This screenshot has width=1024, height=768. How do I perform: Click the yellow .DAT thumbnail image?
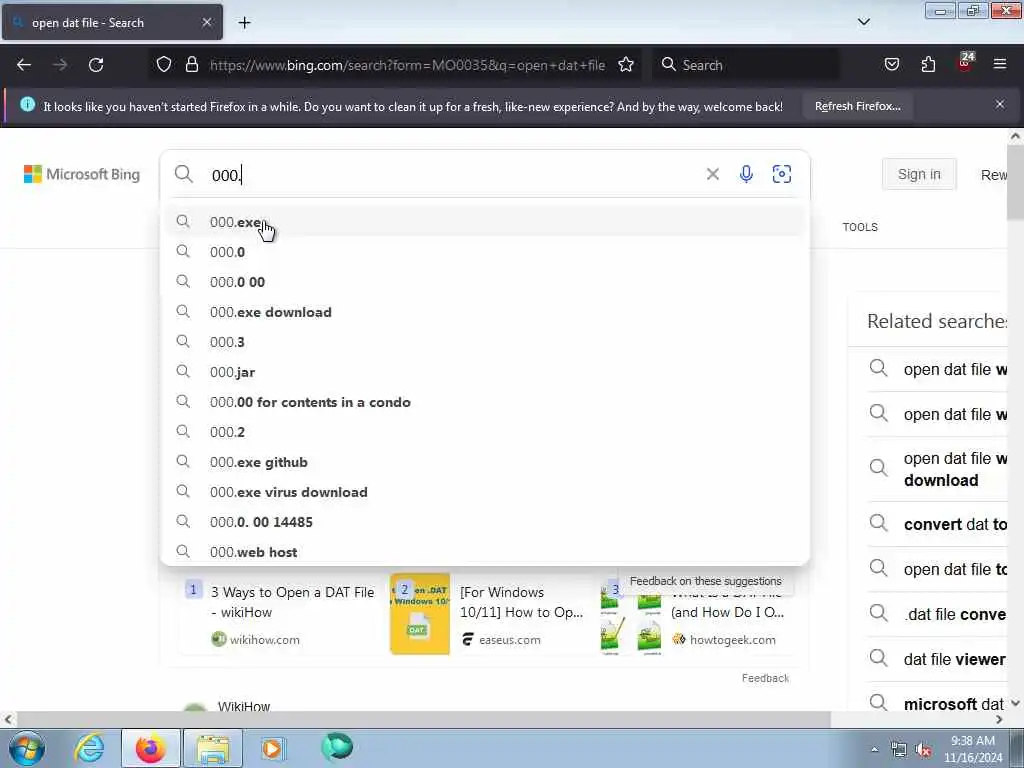coord(420,614)
